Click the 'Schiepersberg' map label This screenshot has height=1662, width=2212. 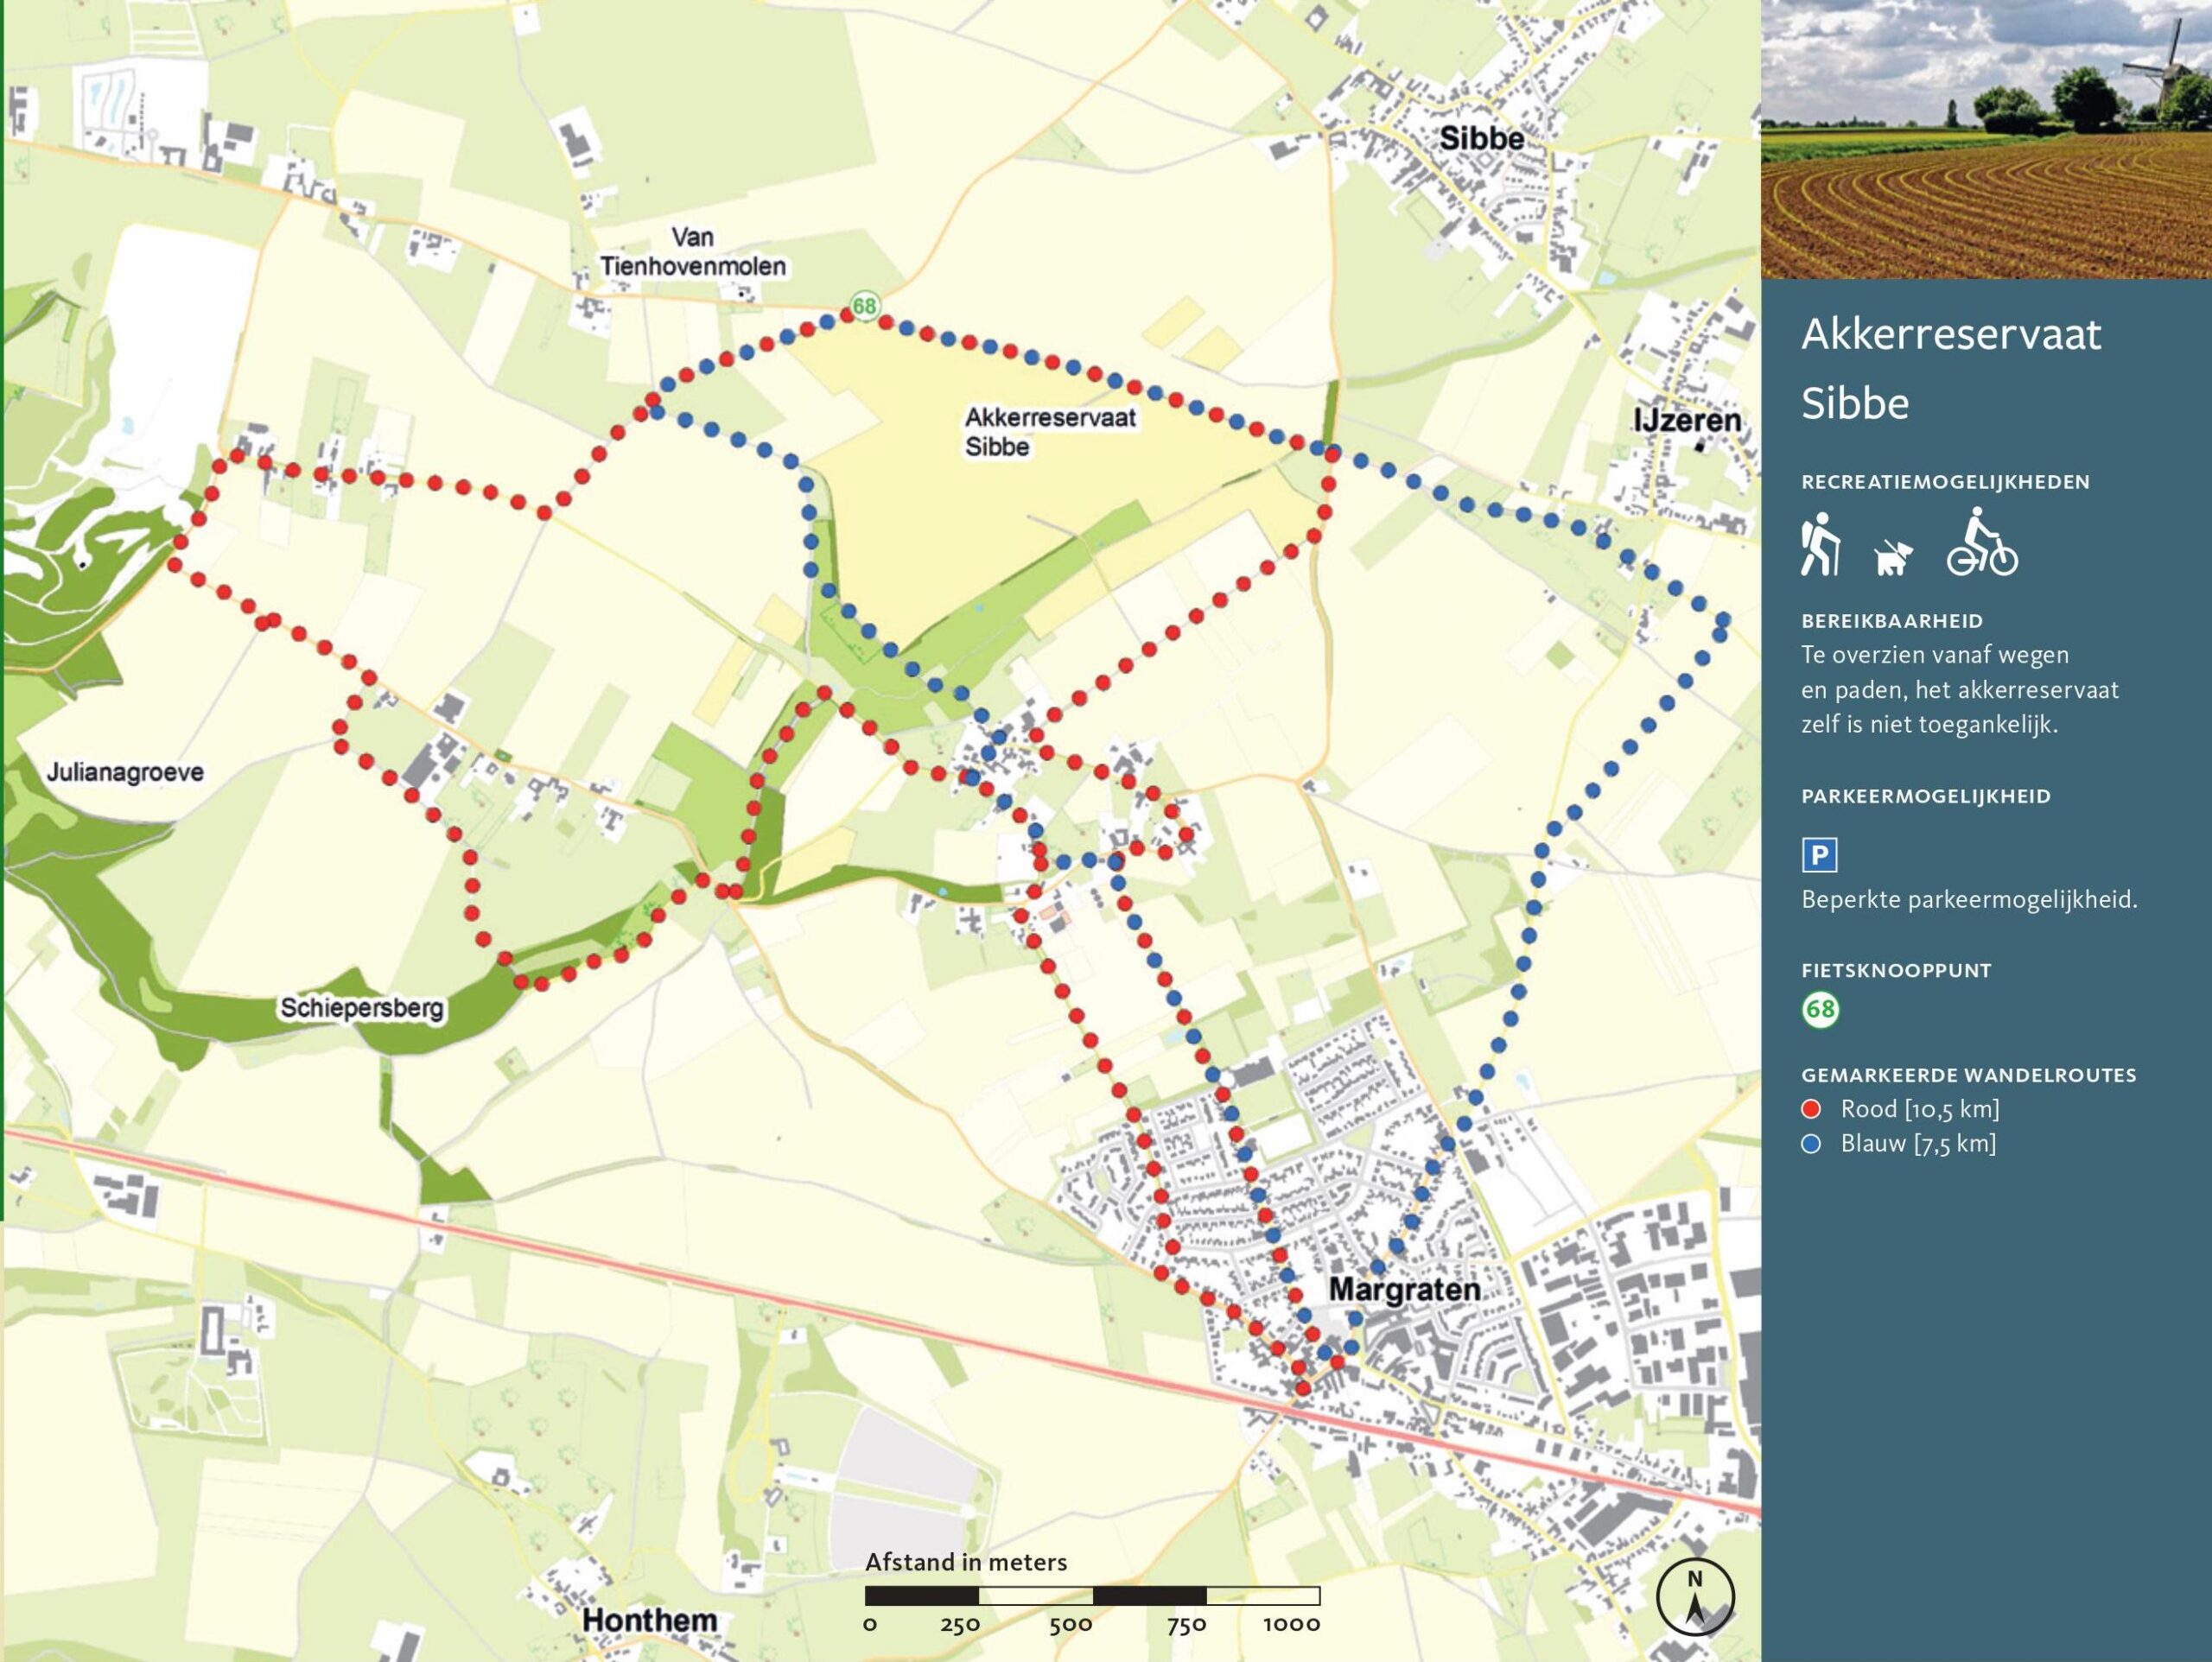click(362, 1008)
